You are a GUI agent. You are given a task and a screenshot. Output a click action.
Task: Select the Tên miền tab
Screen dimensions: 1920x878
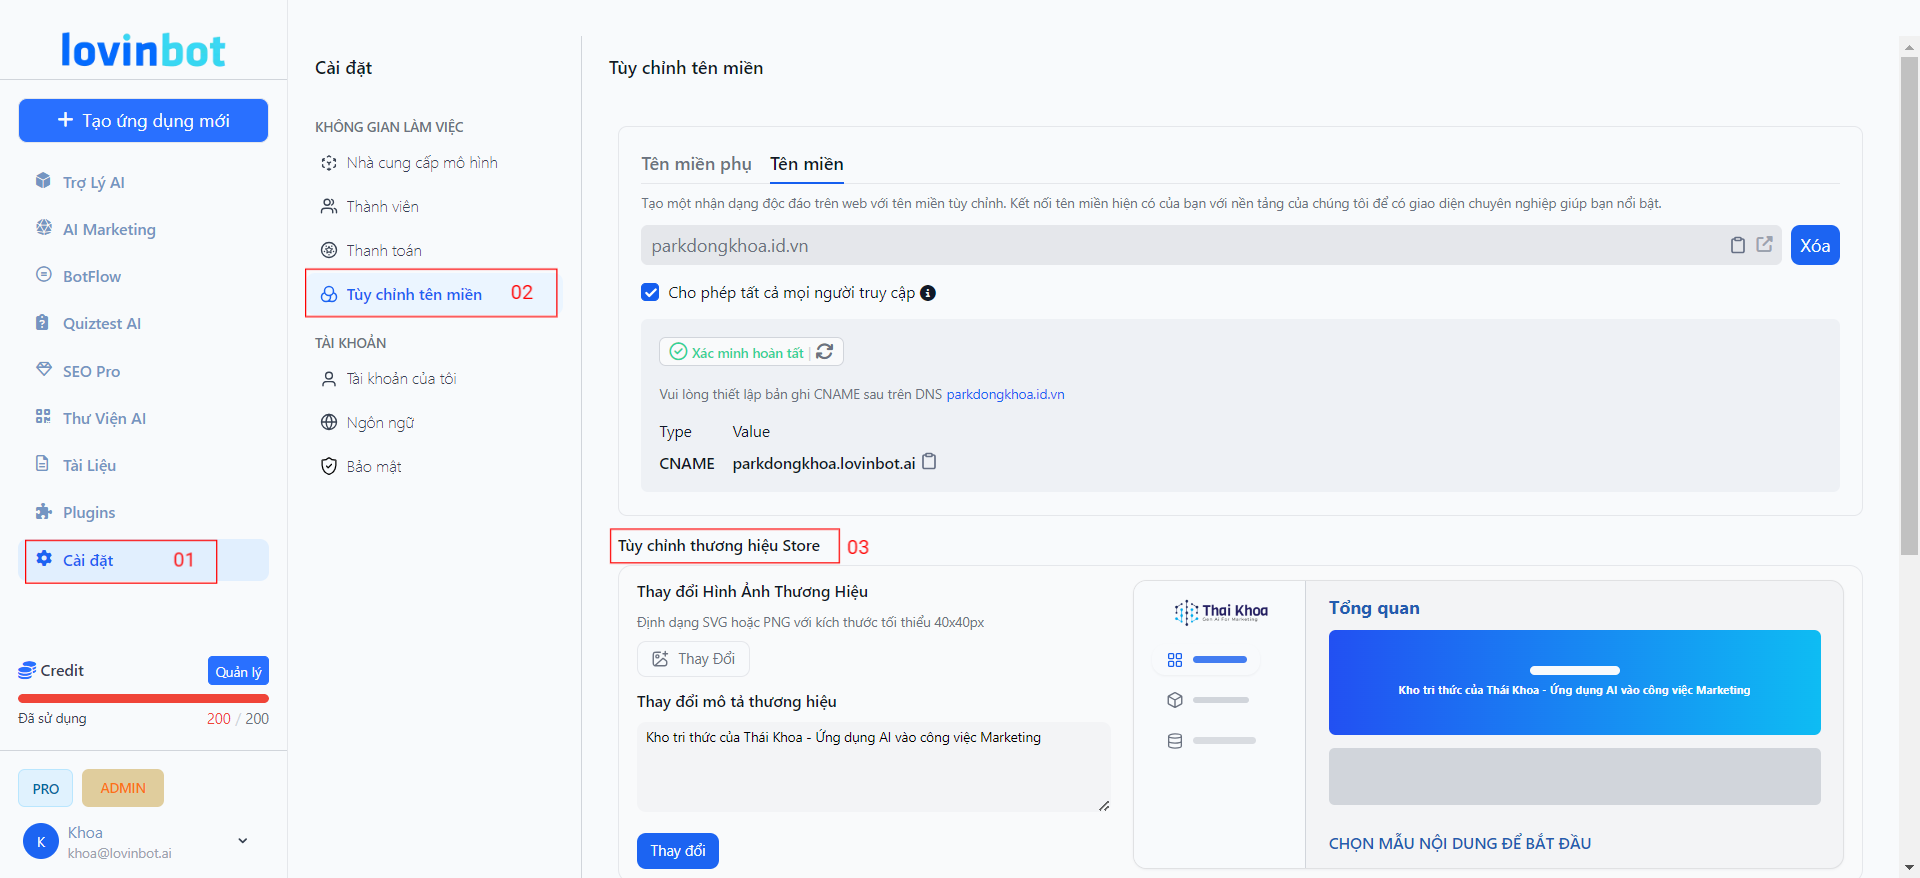point(806,164)
